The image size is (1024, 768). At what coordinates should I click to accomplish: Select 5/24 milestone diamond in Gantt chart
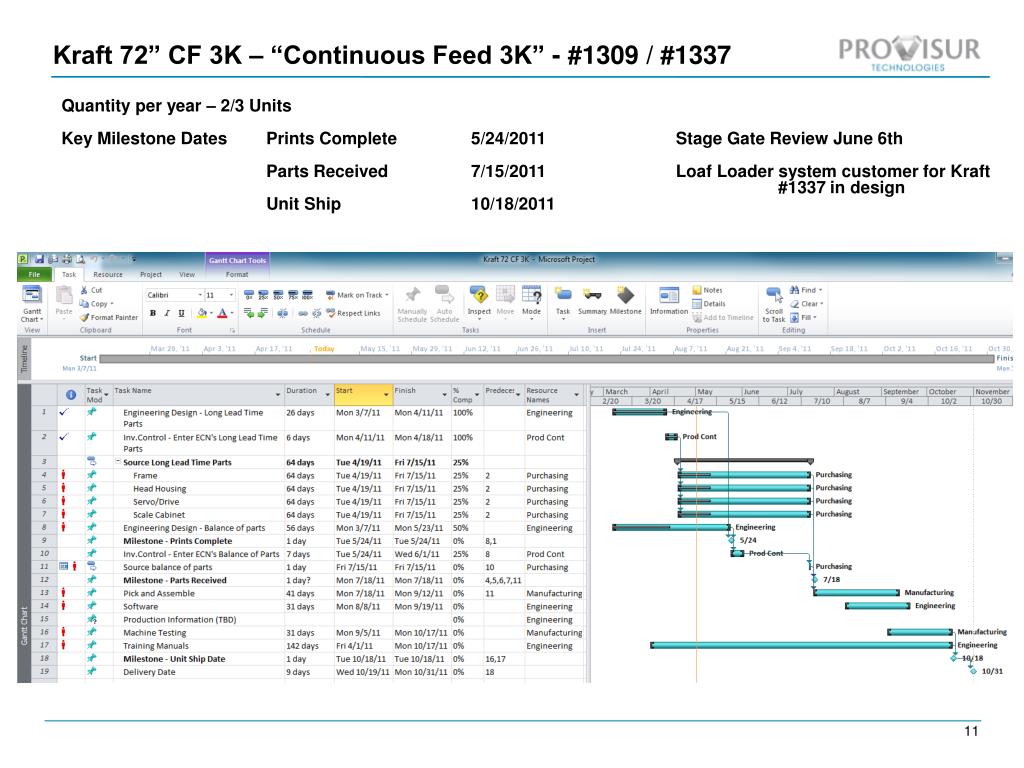point(731,540)
